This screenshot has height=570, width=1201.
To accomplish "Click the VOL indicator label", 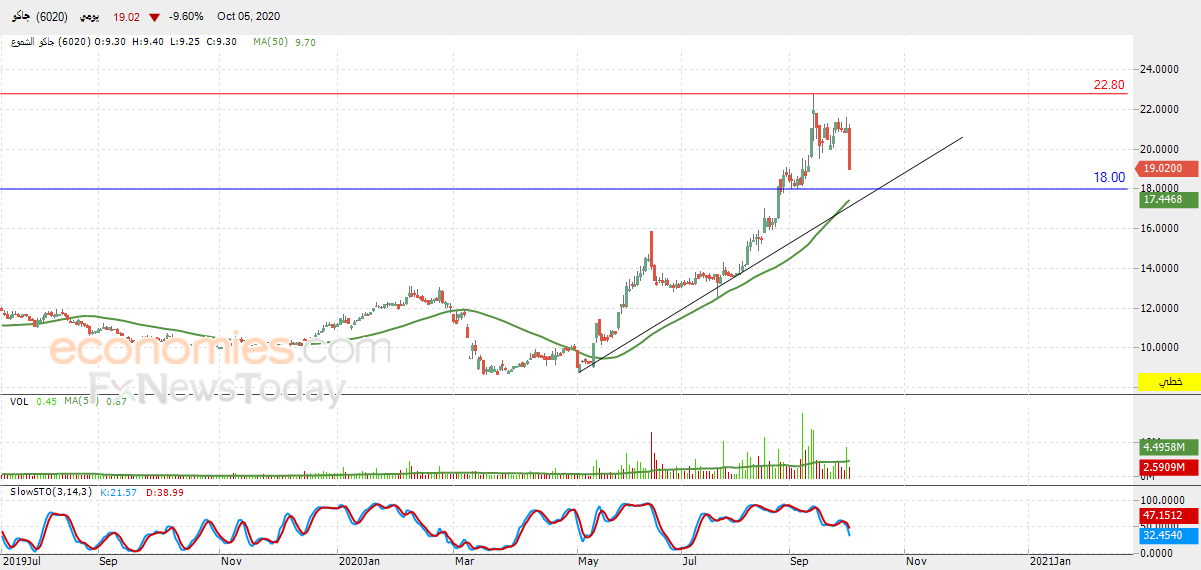I will (x=19, y=401).
